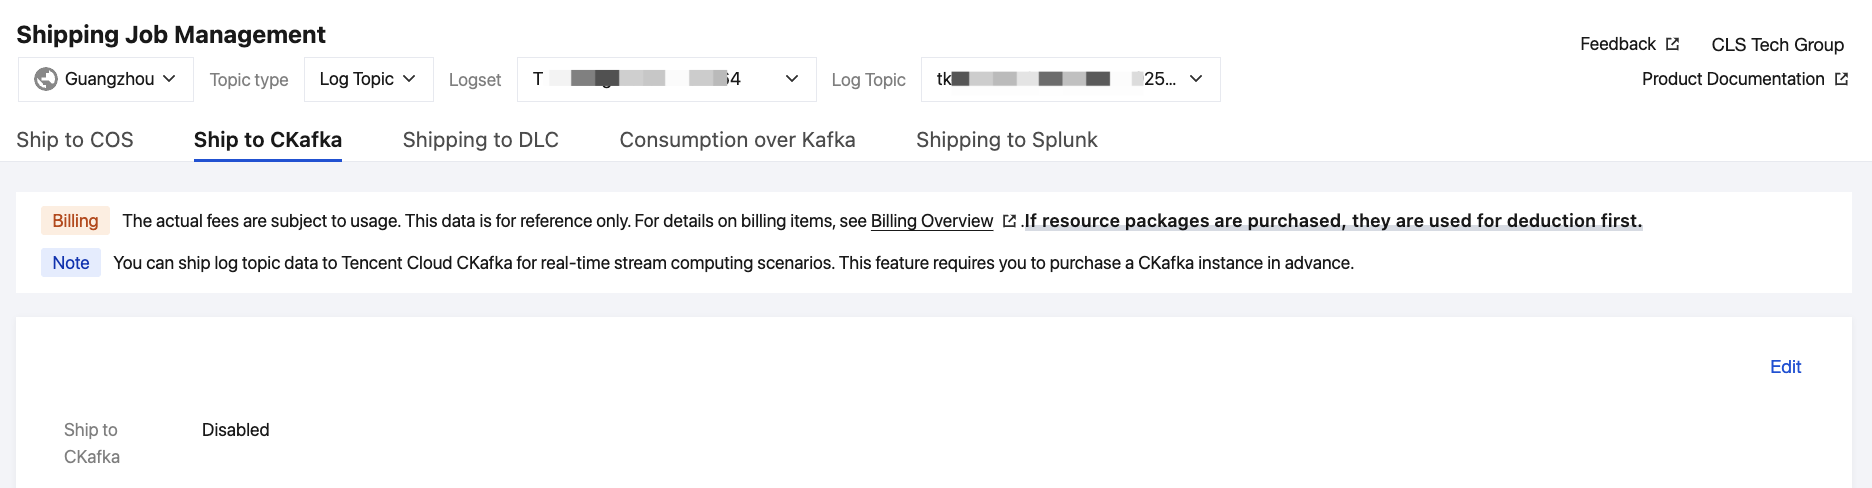Open the Product Documentation link

1732,79
